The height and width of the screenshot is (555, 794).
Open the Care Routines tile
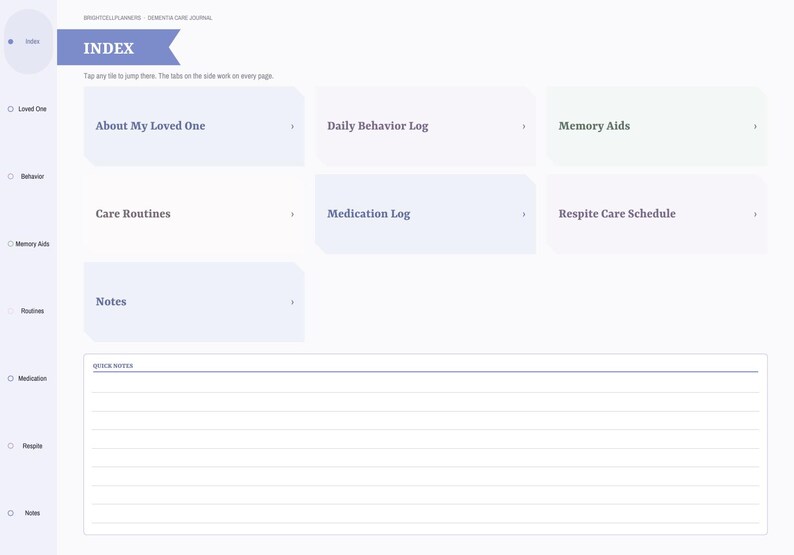194,214
